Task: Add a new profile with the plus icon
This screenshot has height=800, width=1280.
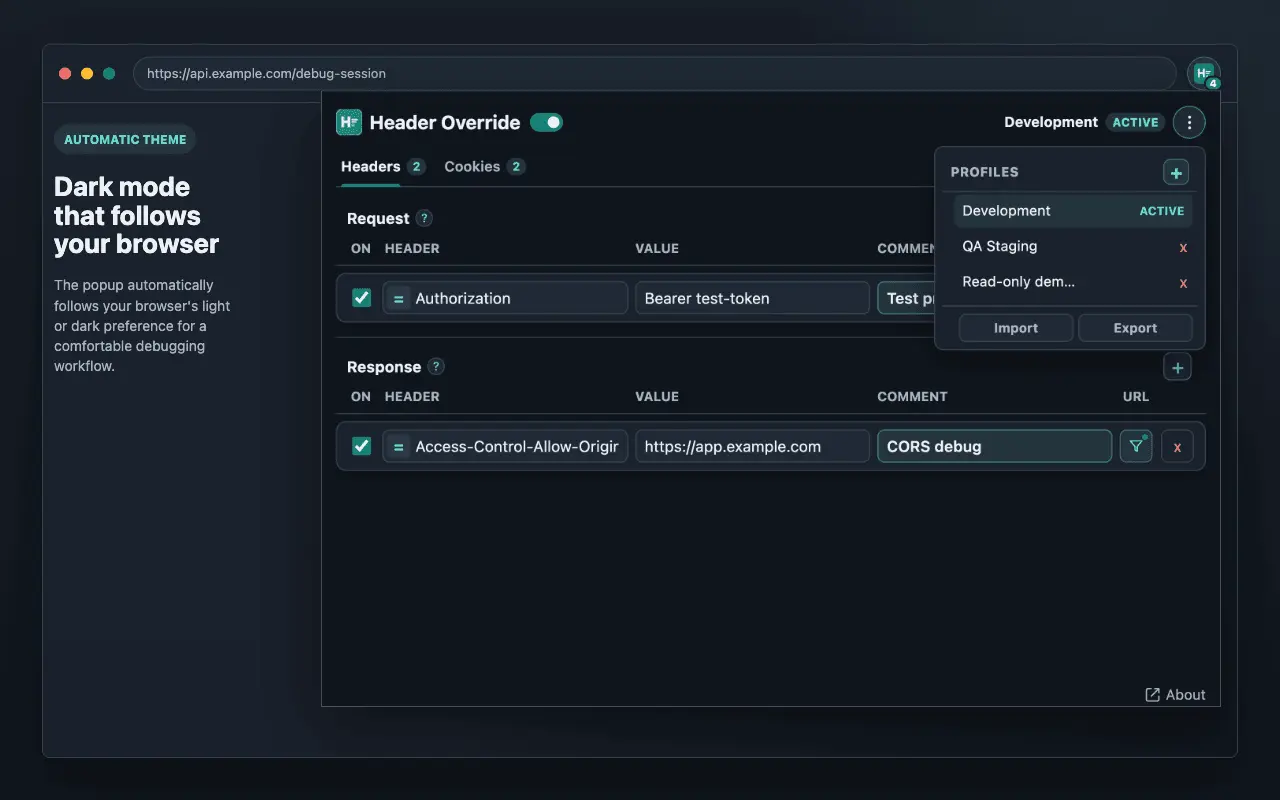Action: [1176, 173]
